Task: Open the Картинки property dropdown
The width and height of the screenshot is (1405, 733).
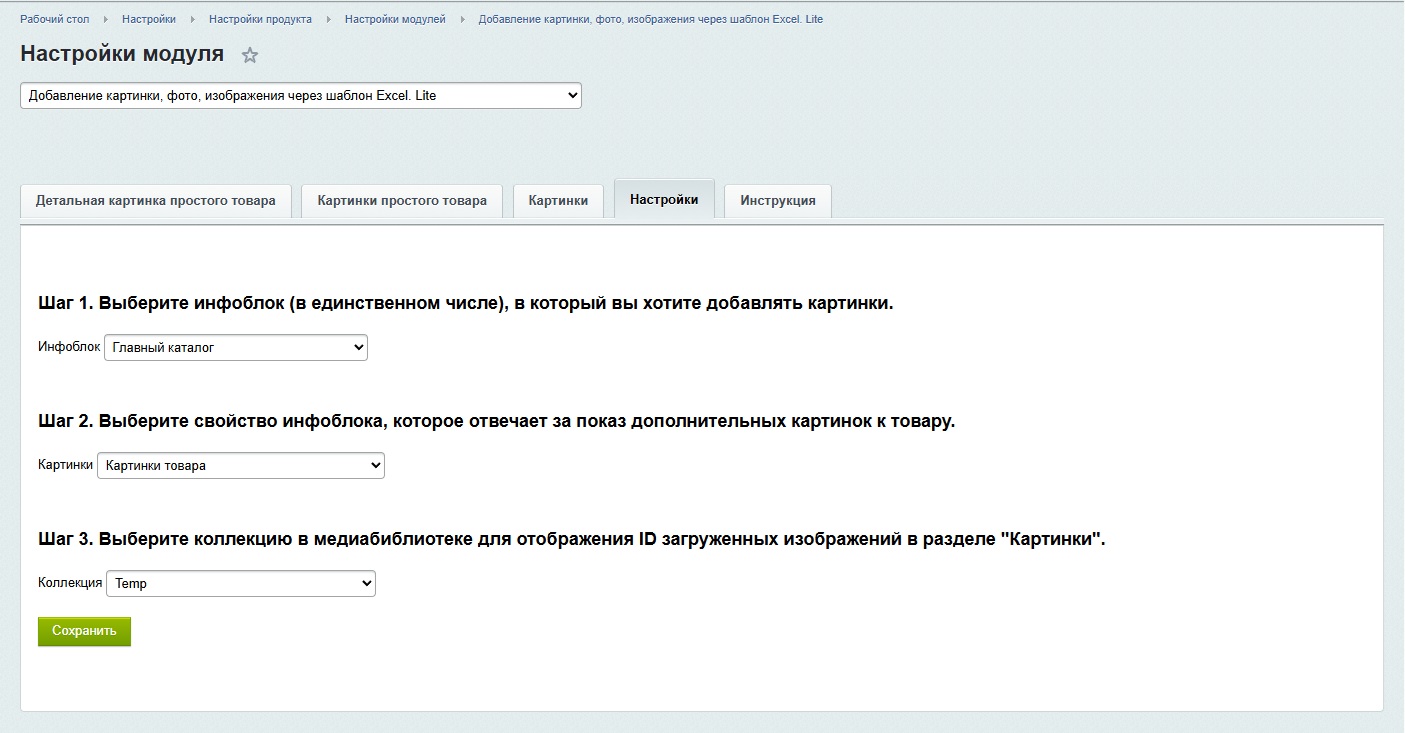Action: click(240, 466)
